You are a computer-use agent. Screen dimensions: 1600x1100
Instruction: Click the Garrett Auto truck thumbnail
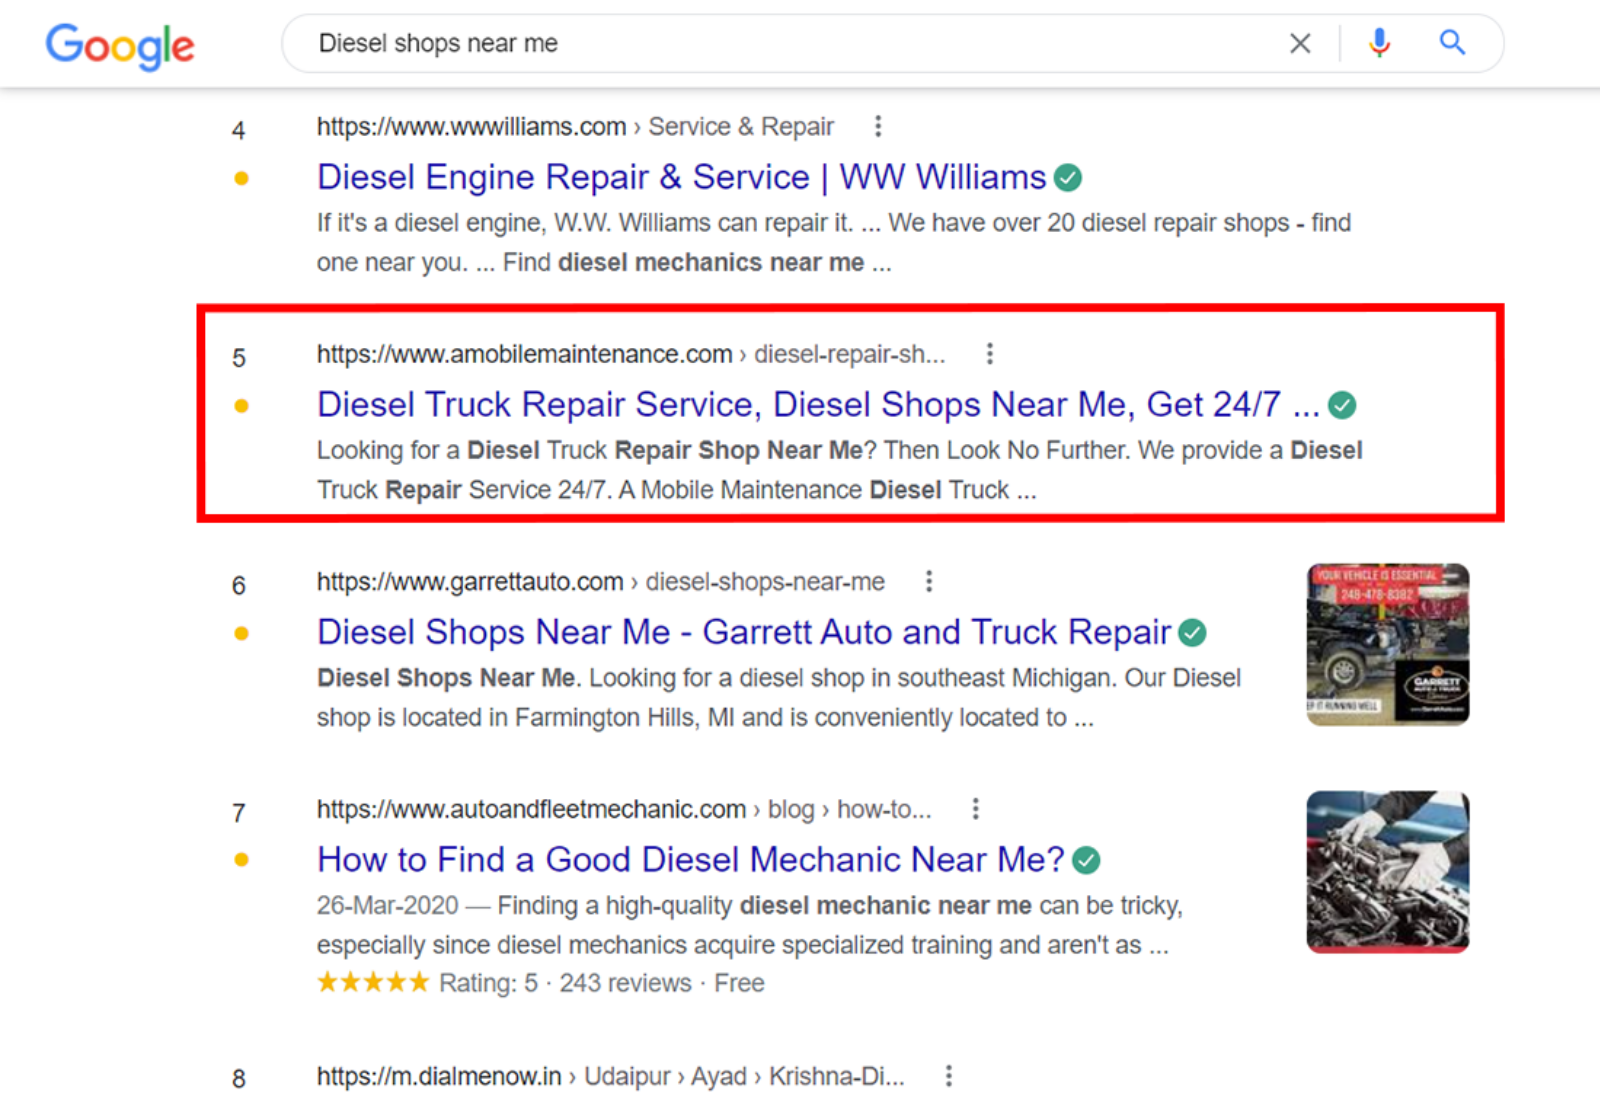pos(1386,644)
